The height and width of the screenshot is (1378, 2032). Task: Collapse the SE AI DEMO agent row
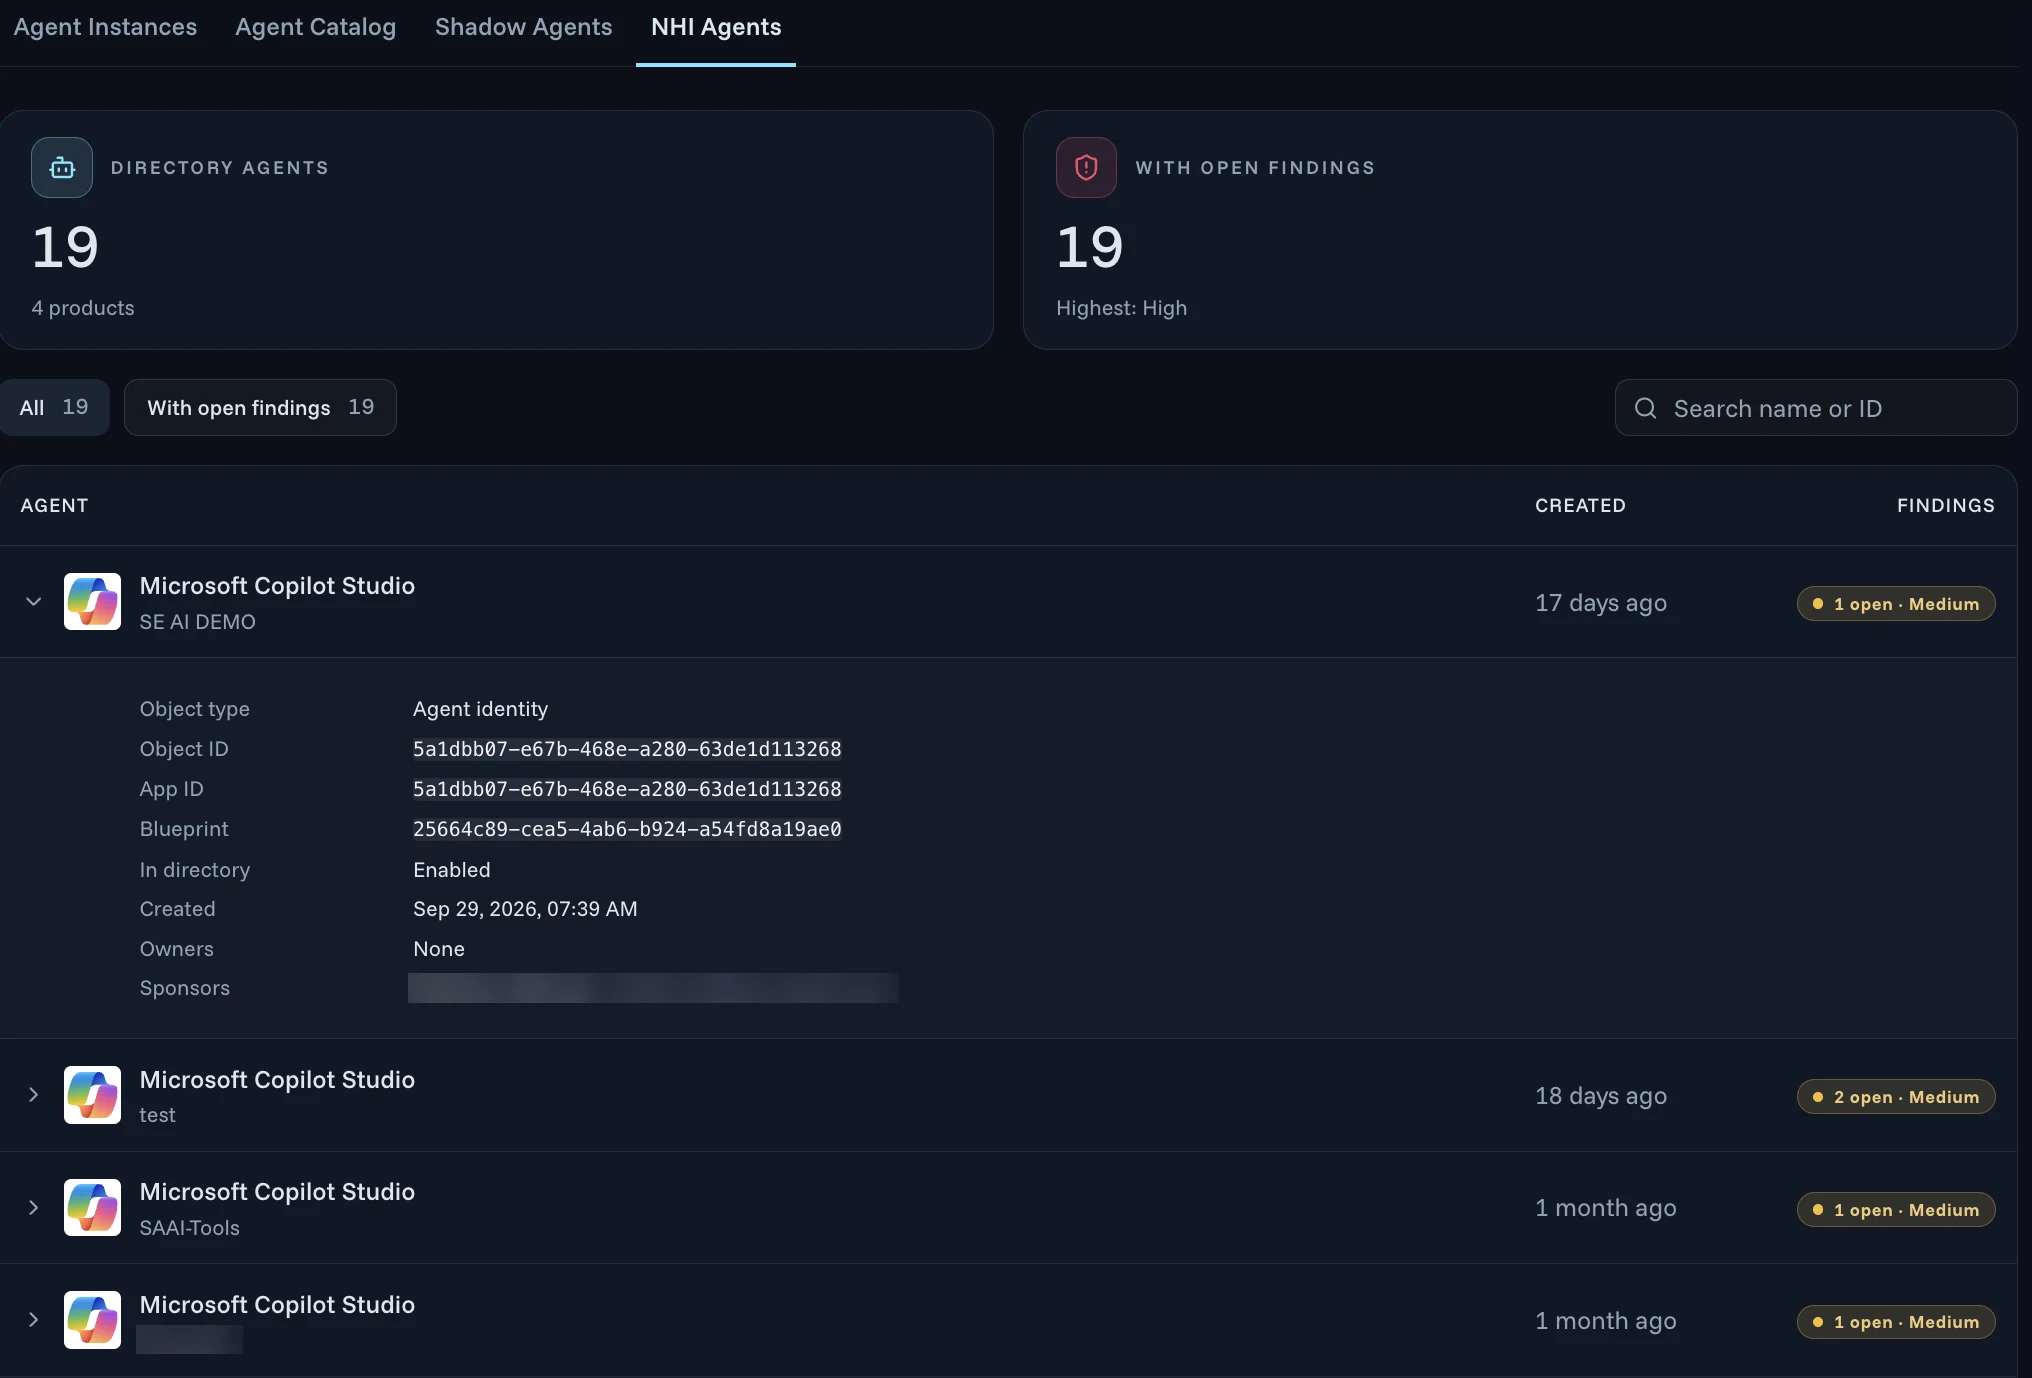pyautogui.click(x=33, y=602)
